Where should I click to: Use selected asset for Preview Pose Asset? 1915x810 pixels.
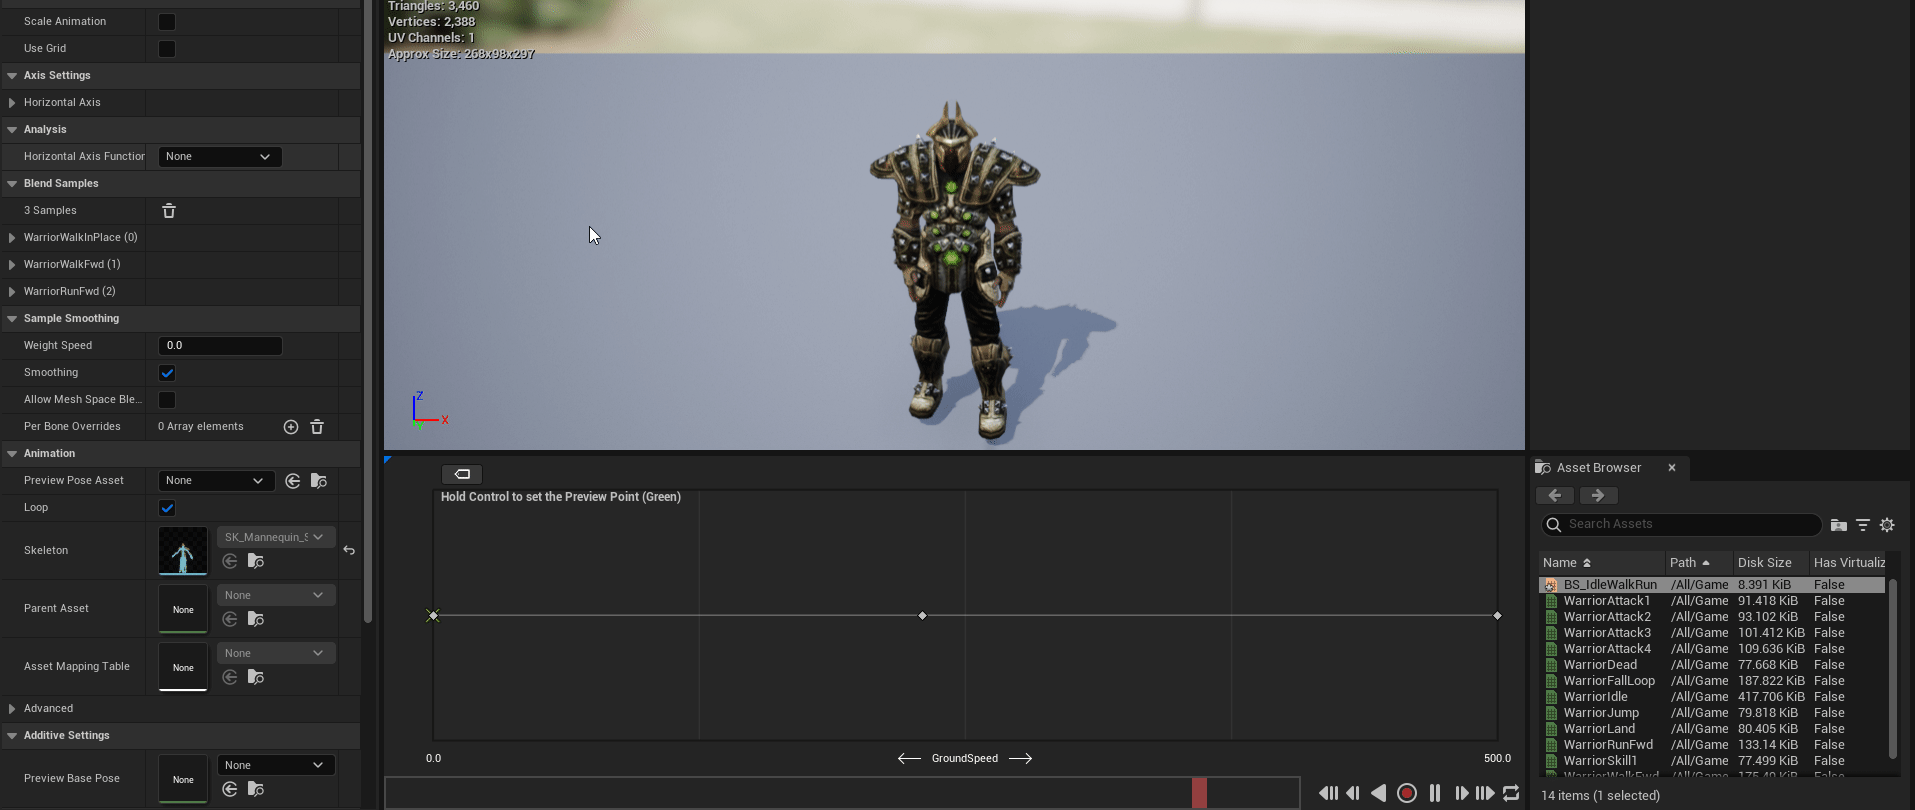point(293,481)
